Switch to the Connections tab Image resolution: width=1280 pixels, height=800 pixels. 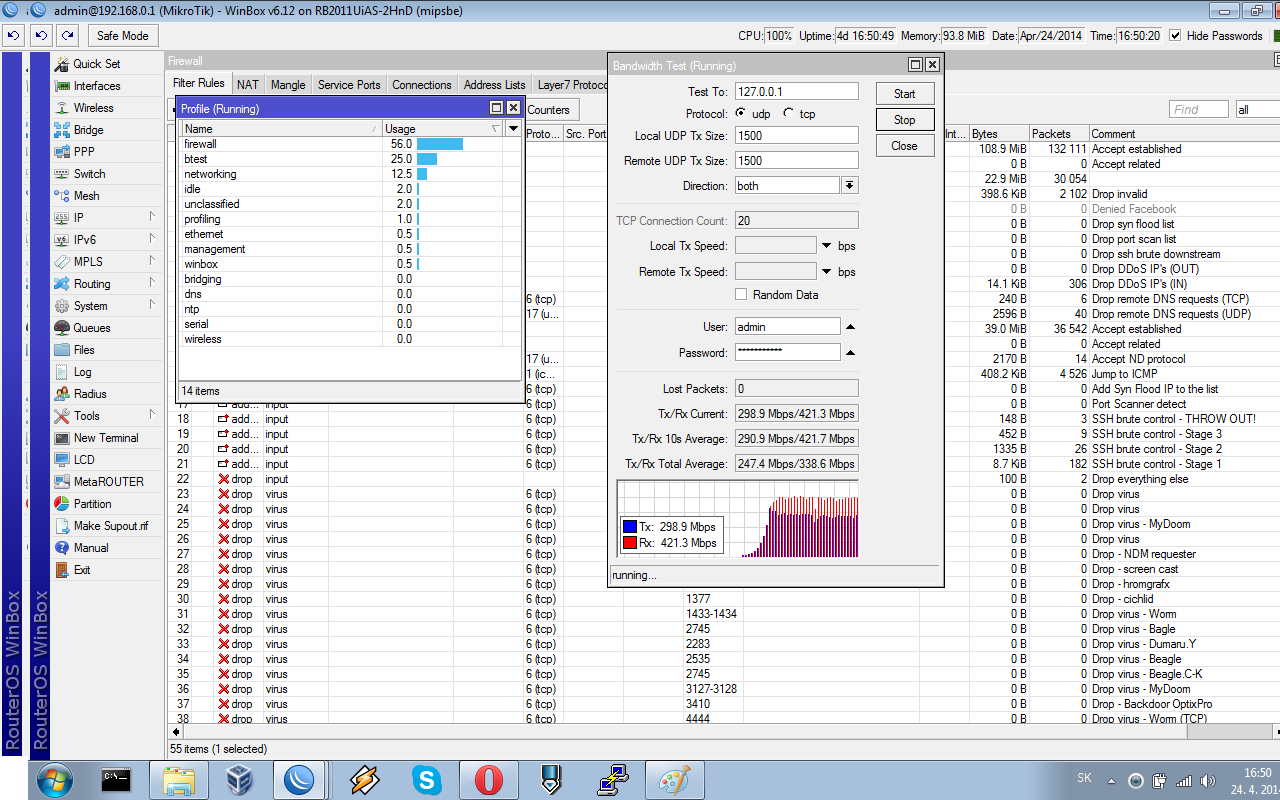[x=422, y=85]
